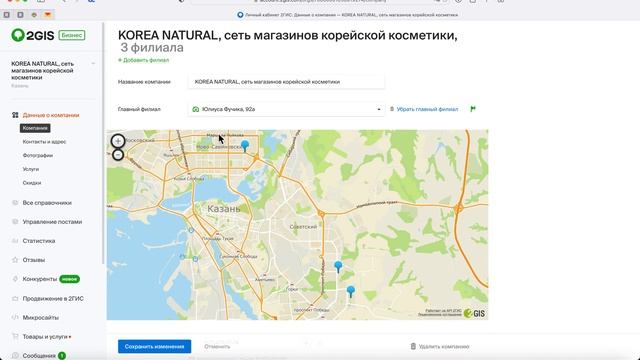Zoom in the map with plus
Screen dimensions: 640x360
point(118,141)
